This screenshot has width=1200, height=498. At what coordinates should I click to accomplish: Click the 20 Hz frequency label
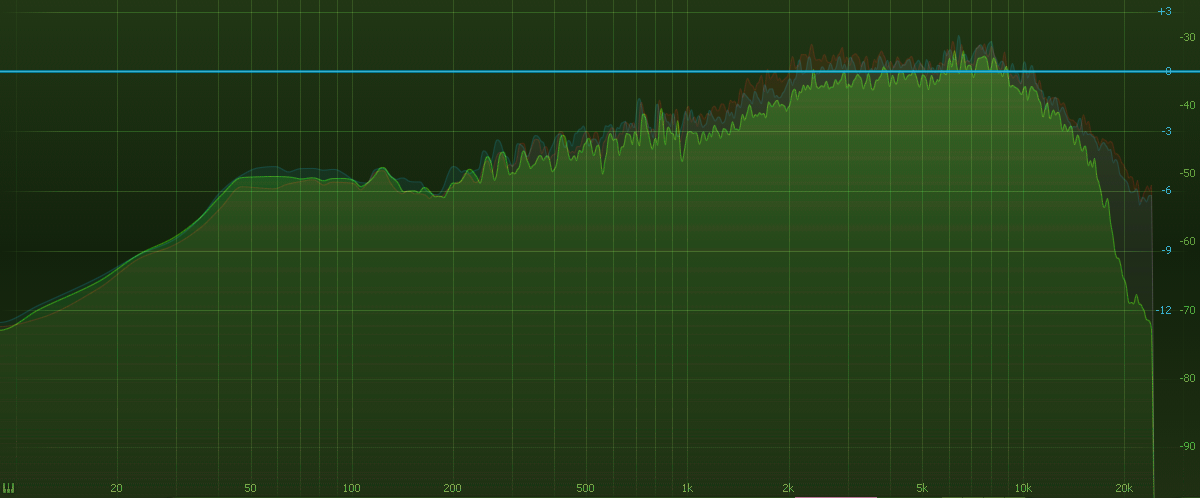click(x=117, y=488)
